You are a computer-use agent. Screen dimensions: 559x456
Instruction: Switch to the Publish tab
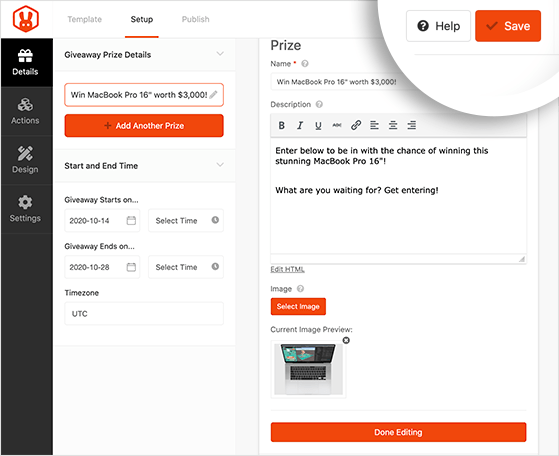pyautogui.click(x=195, y=19)
